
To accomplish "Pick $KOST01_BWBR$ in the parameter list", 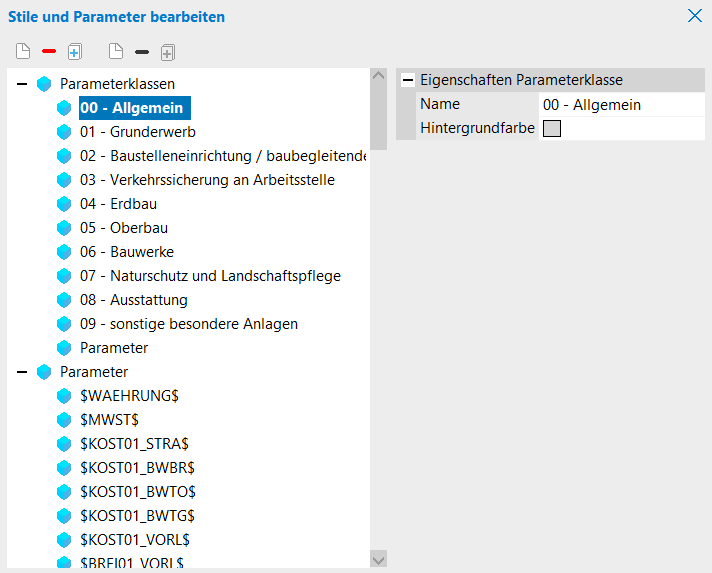I will [137, 468].
